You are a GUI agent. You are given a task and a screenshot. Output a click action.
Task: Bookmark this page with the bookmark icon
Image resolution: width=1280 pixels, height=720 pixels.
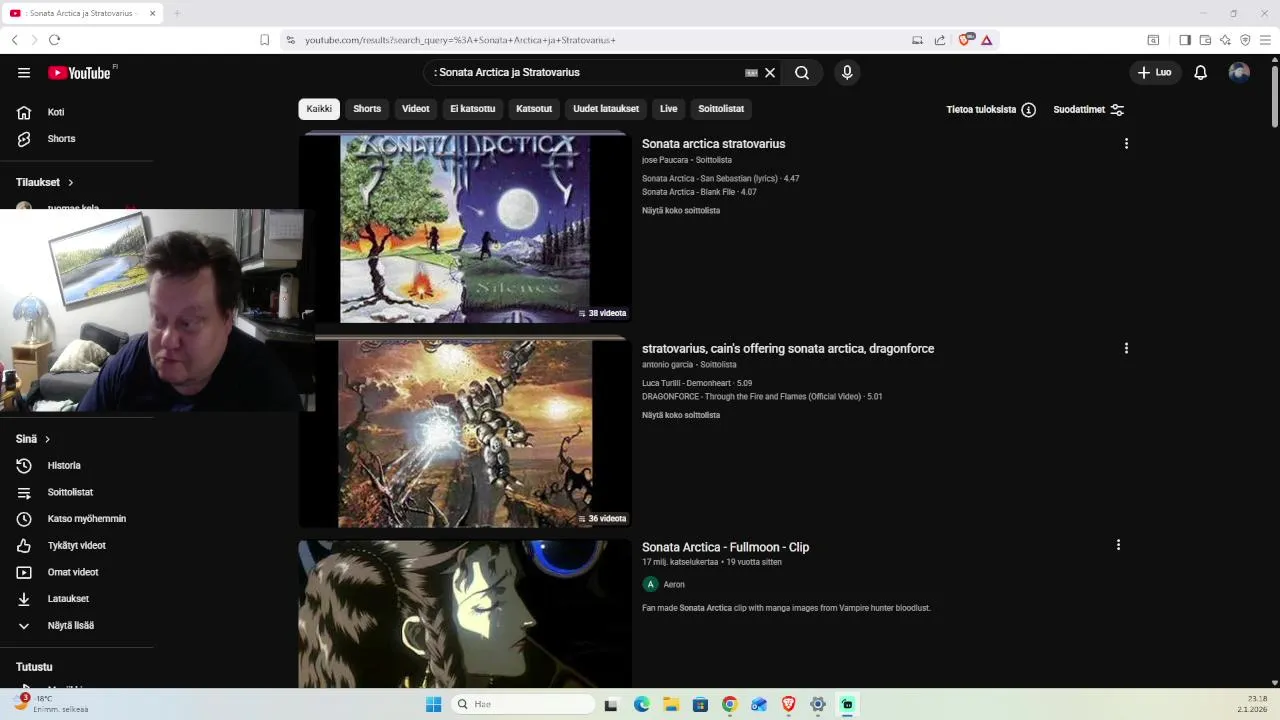tap(264, 40)
